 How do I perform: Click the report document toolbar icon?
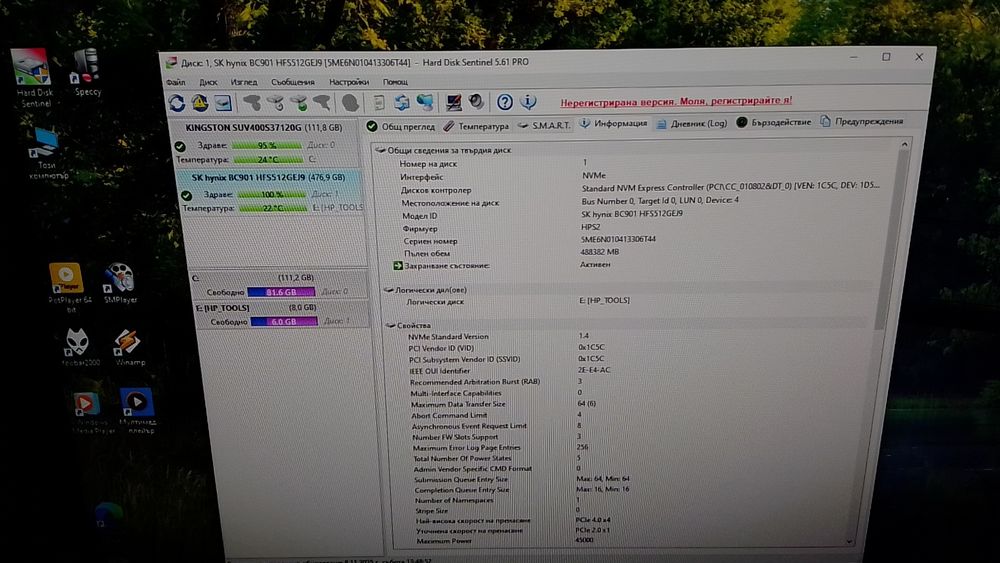[x=379, y=103]
